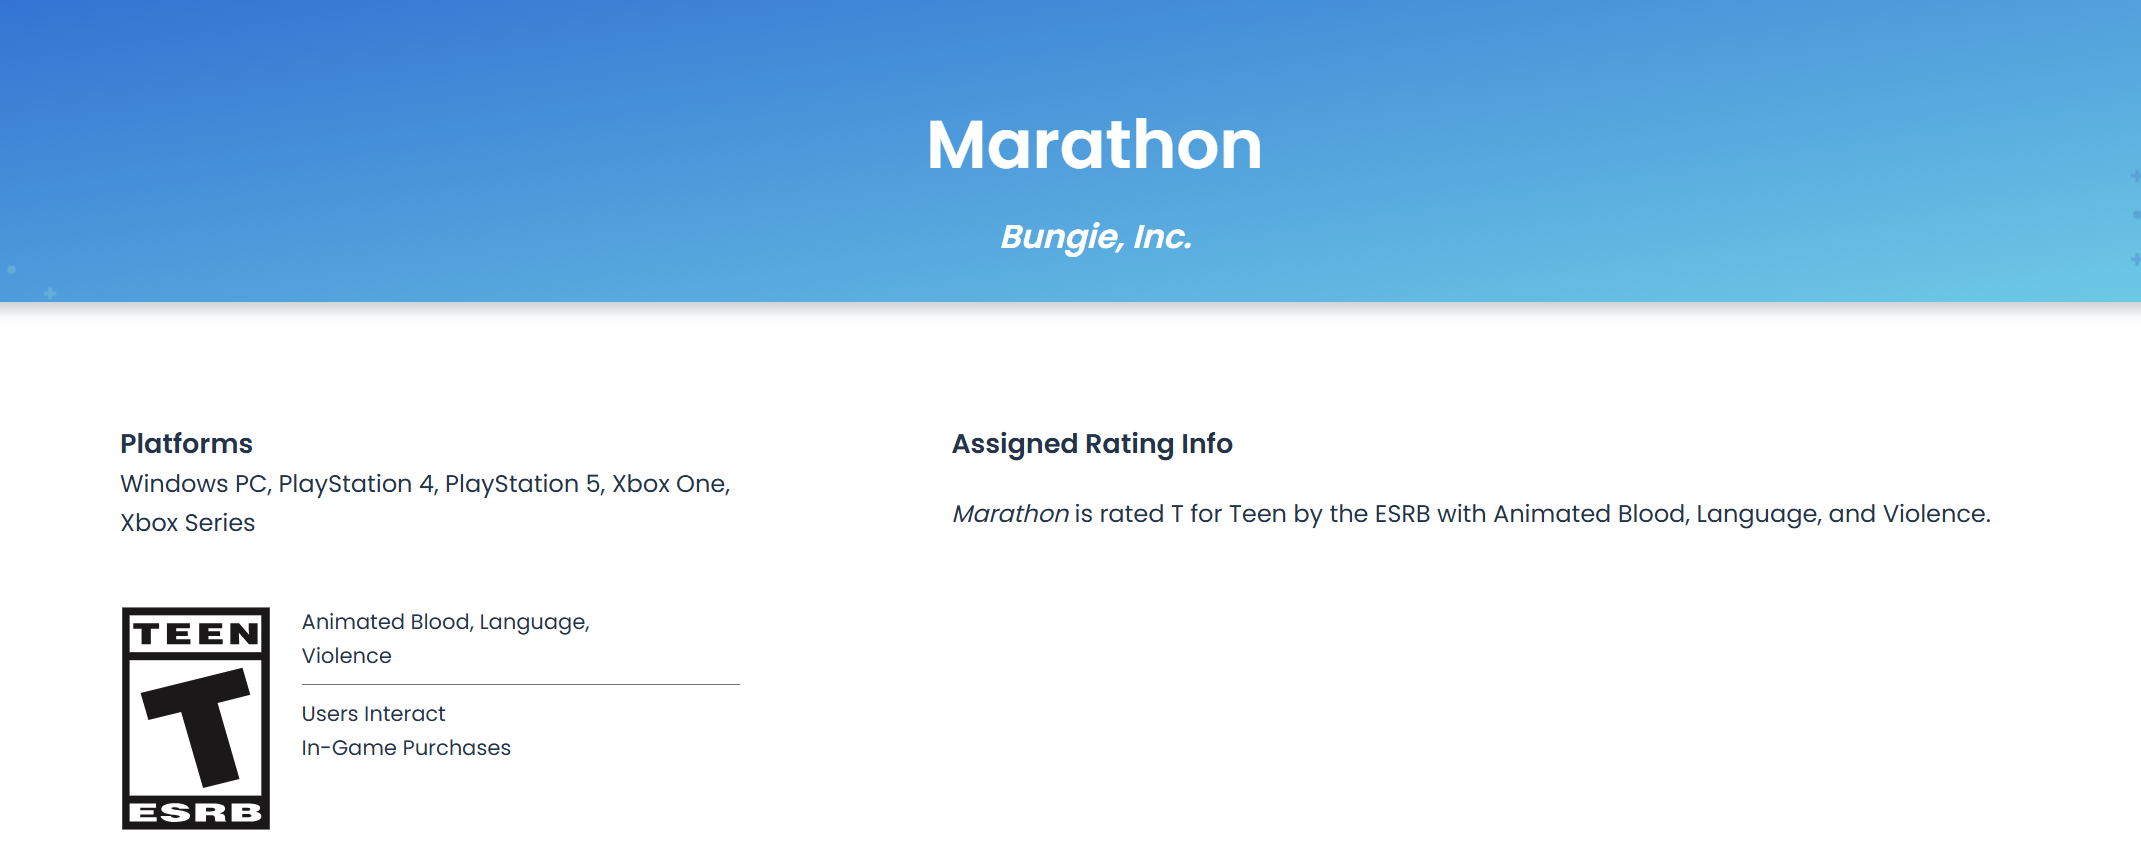Image resolution: width=2141 pixels, height=845 pixels.
Task: Click "T for Teen" in the rating summary
Action: coord(1228,514)
